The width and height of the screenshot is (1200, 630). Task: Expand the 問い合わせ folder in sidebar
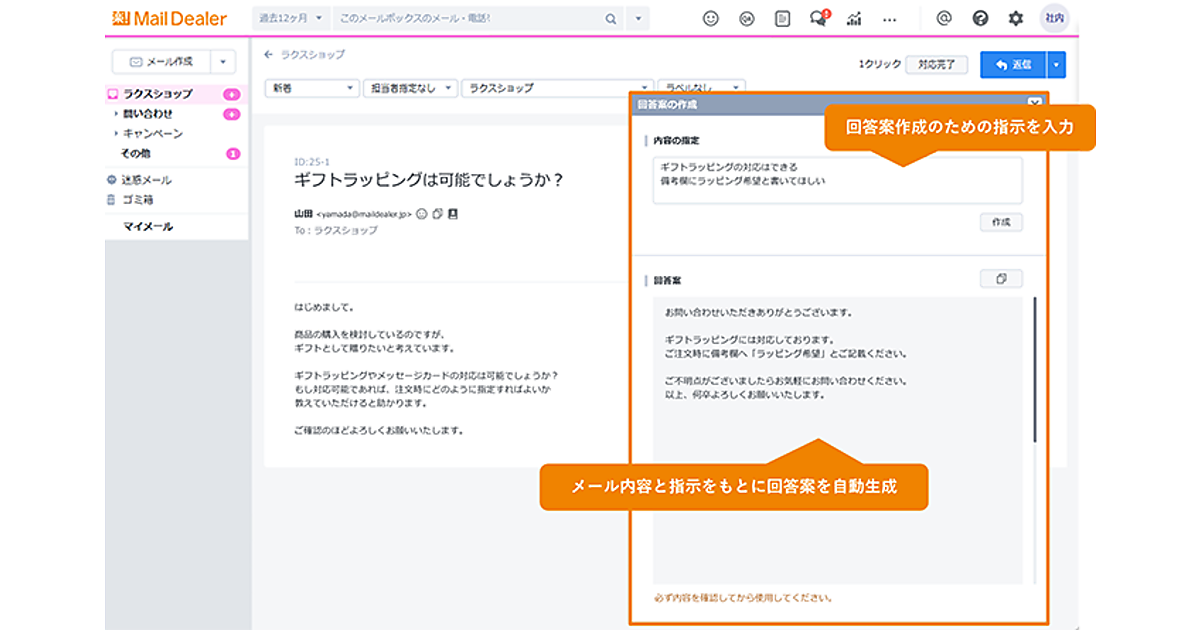click(x=116, y=114)
